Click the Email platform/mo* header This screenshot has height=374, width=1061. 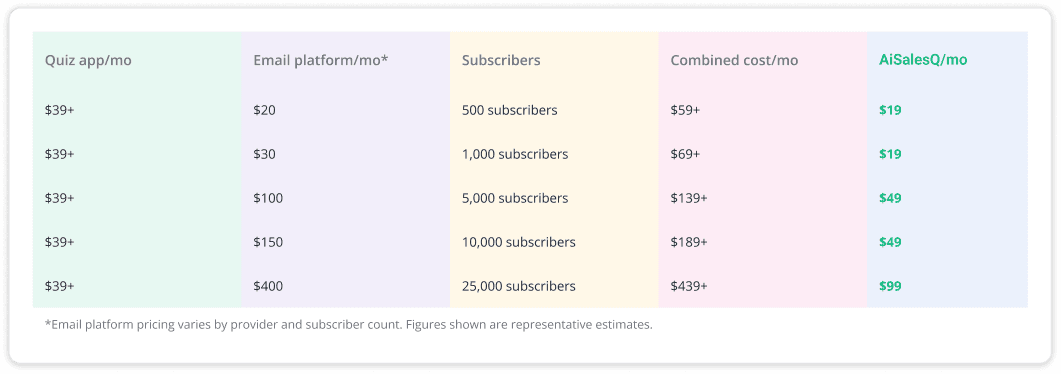[321, 60]
